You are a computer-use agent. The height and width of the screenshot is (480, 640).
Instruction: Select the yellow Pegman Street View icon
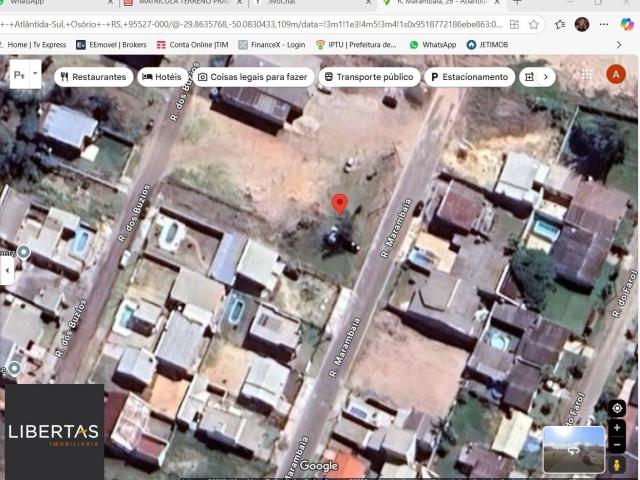[x=617, y=464]
